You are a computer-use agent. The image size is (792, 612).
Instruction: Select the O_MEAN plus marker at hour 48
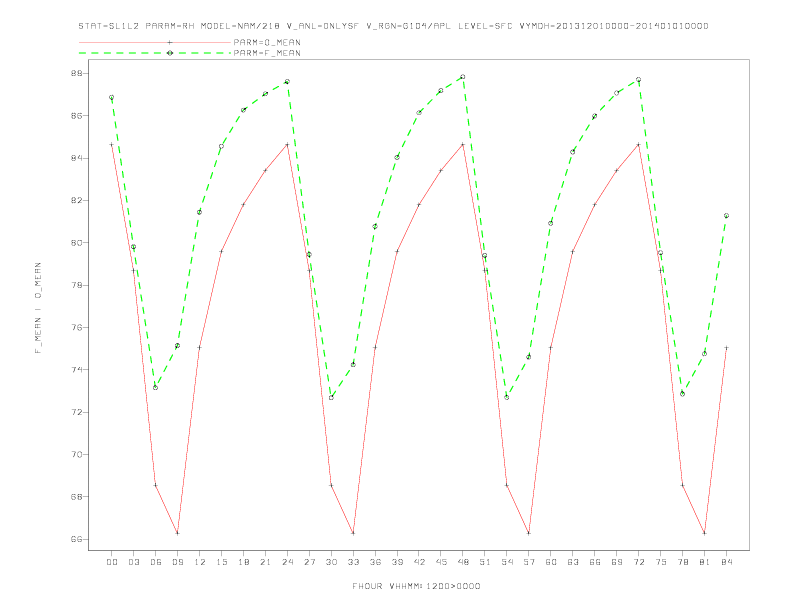463,144
